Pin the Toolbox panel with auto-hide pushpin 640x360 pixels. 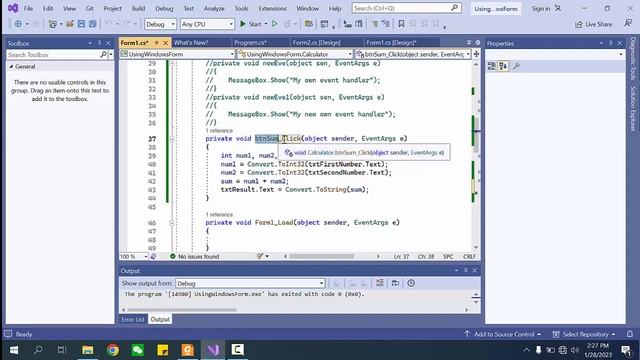click(x=99, y=43)
